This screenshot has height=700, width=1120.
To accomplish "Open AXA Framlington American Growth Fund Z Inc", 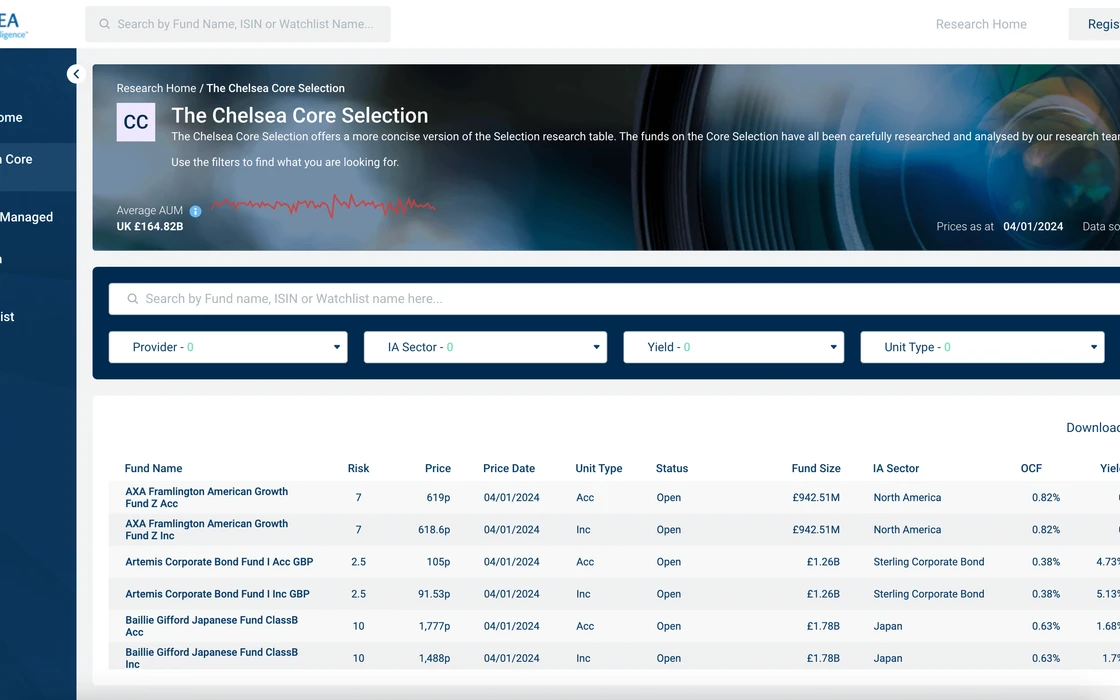I will (x=206, y=529).
